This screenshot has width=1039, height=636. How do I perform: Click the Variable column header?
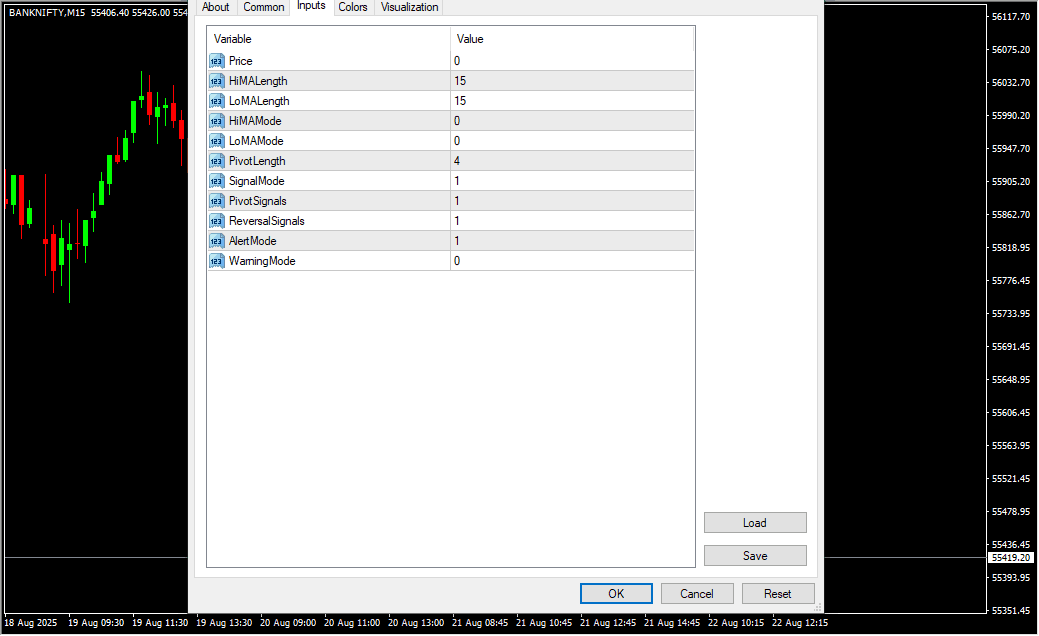click(x=328, y=39)
